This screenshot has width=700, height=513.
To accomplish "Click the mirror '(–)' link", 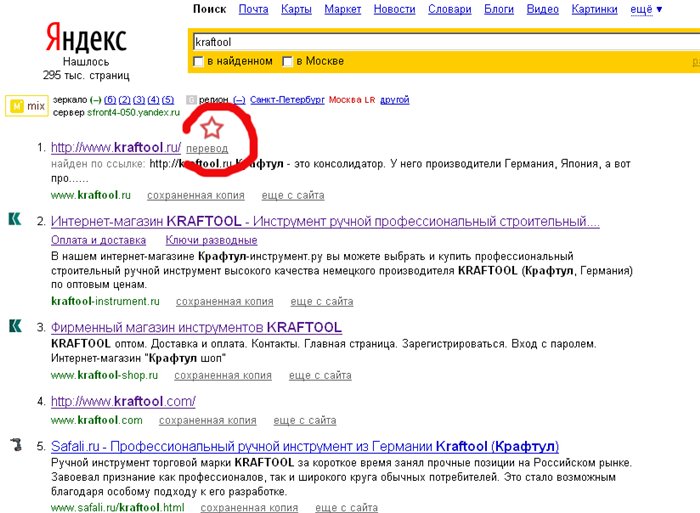I will pyautogui.click(x=96, y=100).
